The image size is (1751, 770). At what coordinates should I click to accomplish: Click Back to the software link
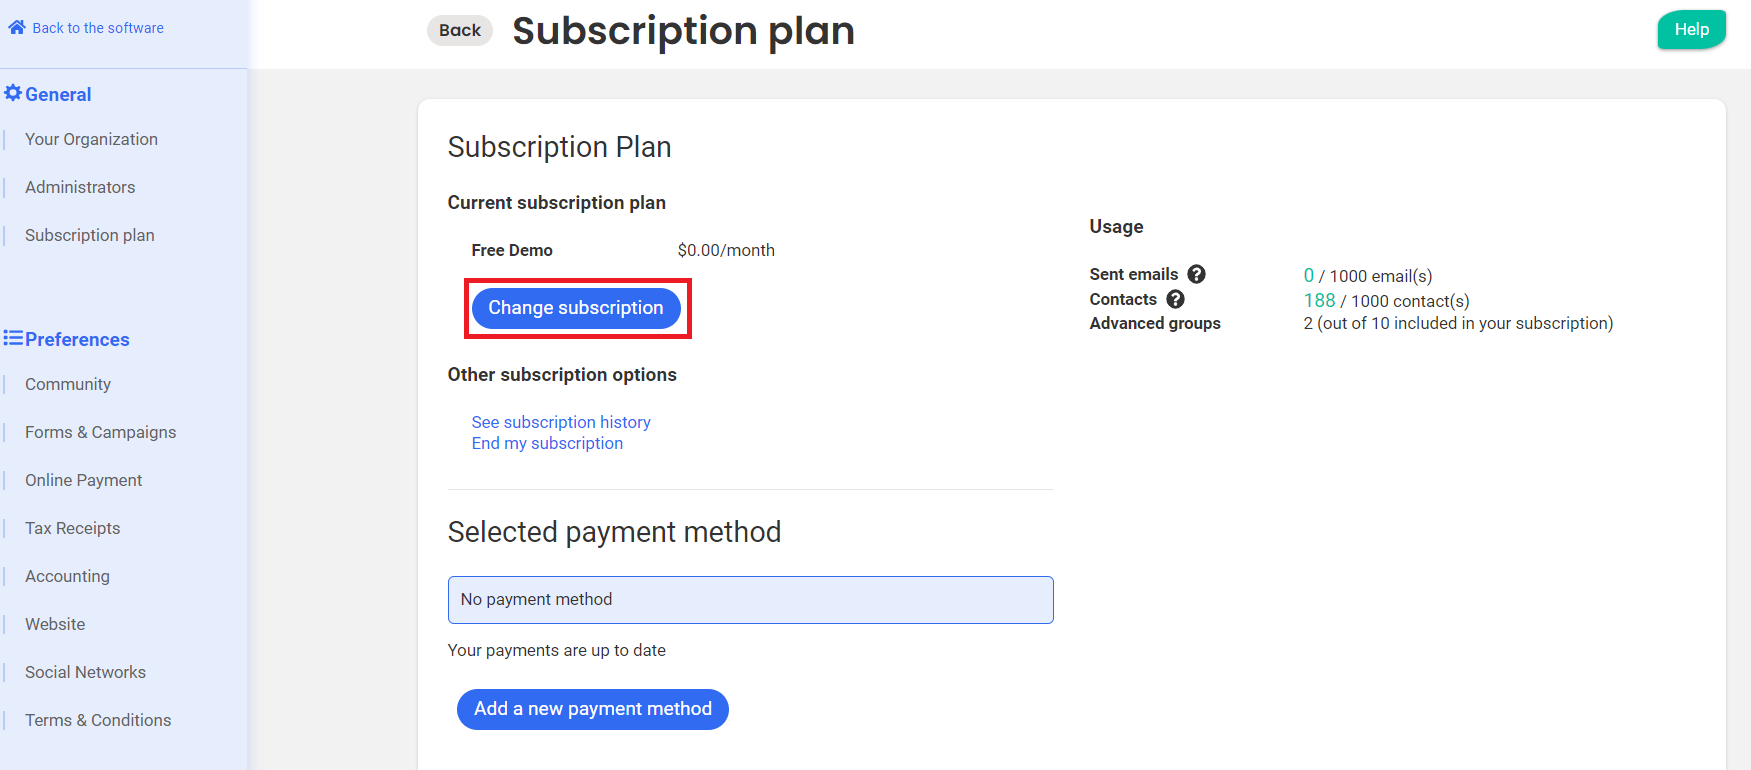(98, 28)
